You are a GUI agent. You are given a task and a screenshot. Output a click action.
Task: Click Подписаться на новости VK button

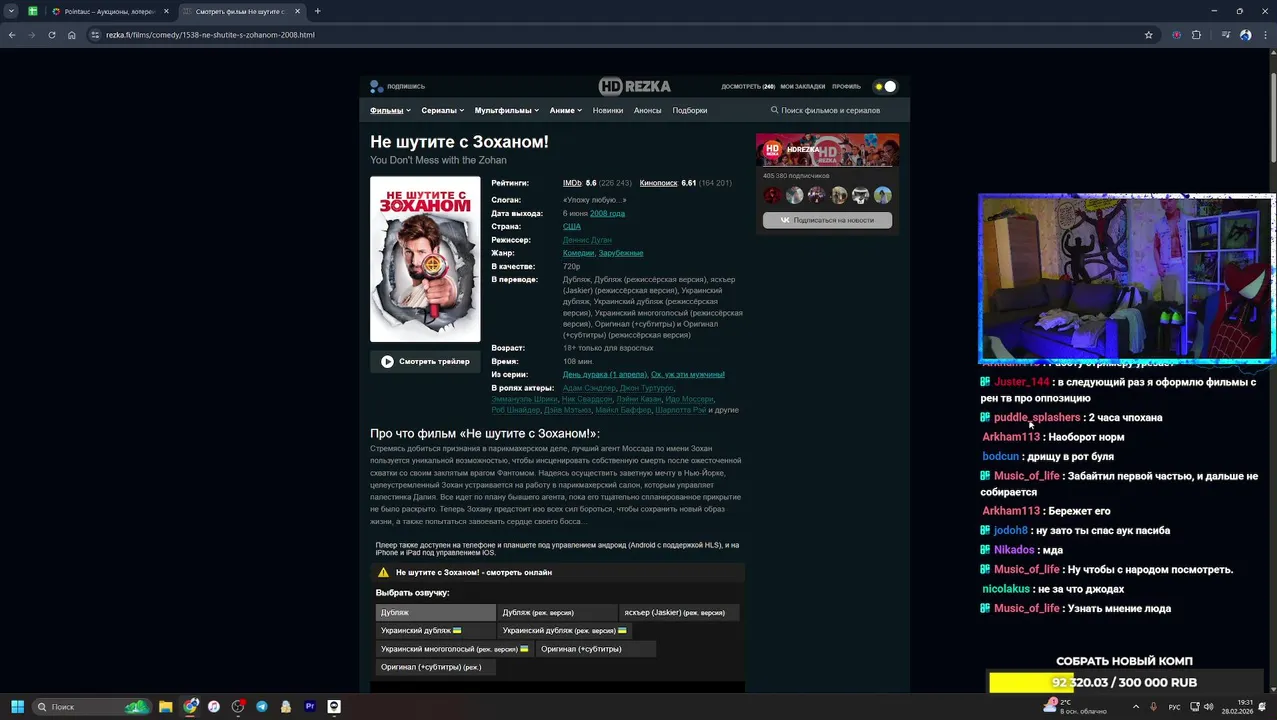(827, 220)
